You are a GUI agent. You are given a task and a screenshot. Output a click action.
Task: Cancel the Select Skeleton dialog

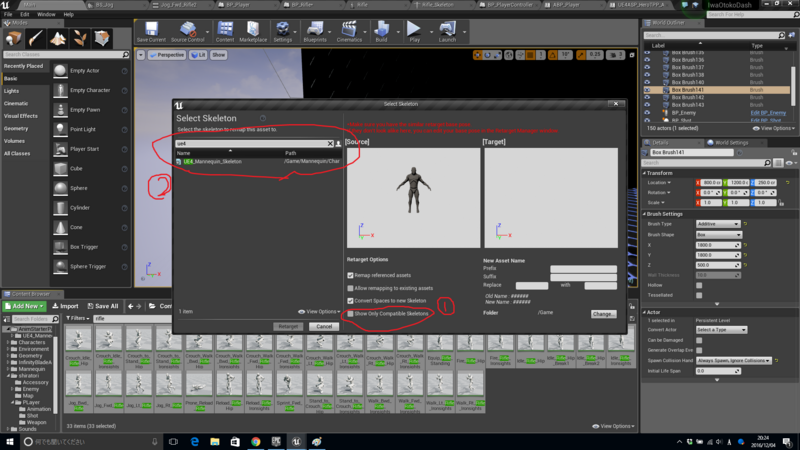[x=324, y=327]
